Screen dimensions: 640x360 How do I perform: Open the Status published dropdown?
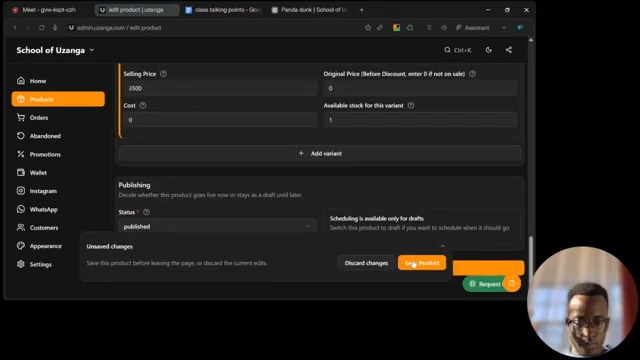pos(217,226)
